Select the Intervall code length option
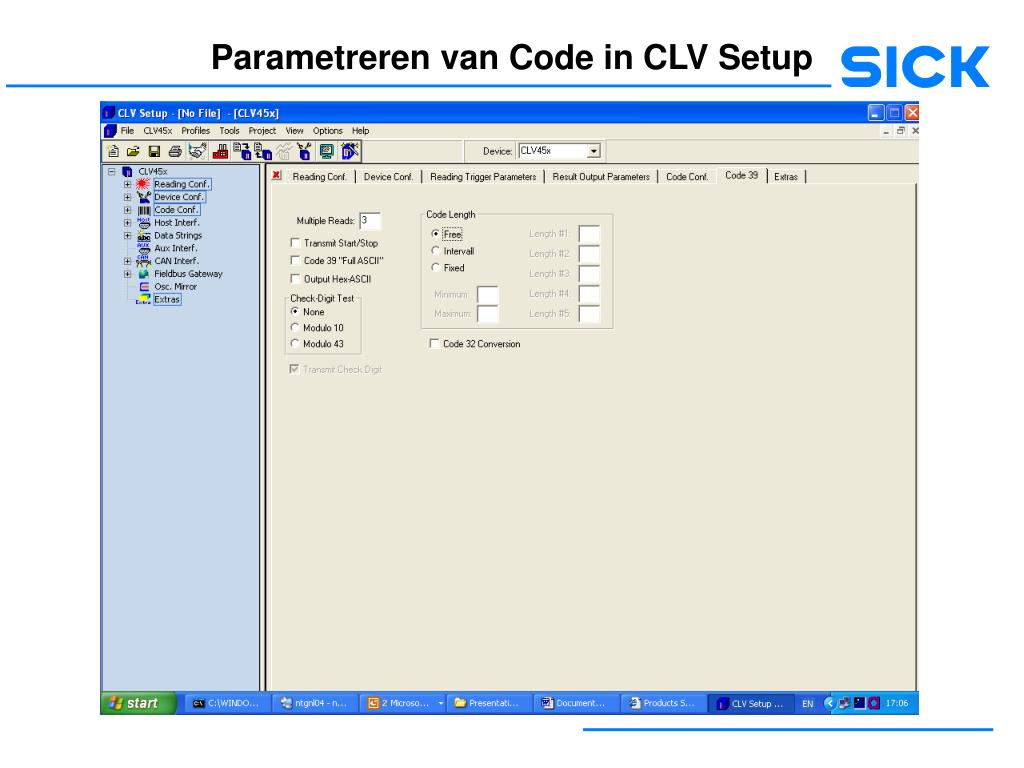The width and height of the screenshot is (1024, 768). [436, 251]
